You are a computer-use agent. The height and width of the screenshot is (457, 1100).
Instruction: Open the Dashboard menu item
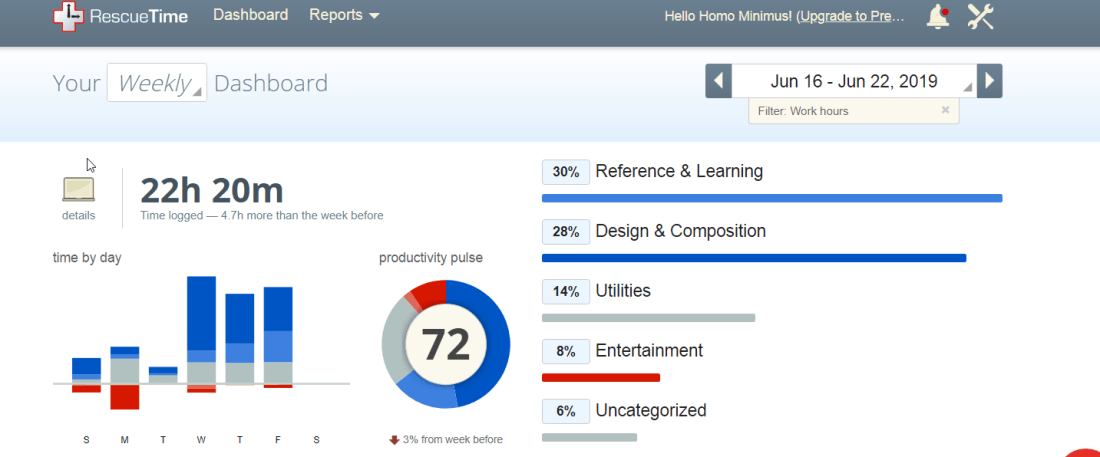250,15
